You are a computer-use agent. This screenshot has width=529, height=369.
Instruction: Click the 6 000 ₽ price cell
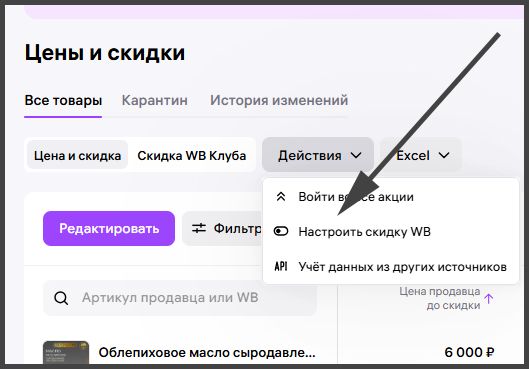pyautogui.click(x=469, y=352)
